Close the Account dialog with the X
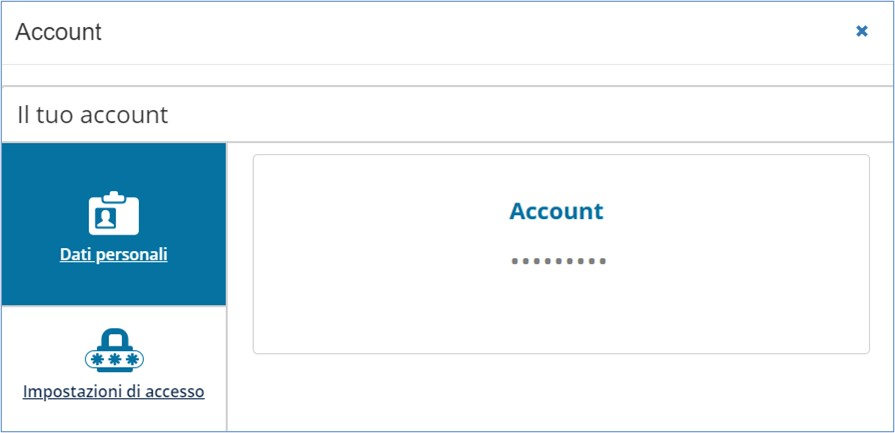The width and height of the screenshot is (895, 433). click(x=861, y=31)
